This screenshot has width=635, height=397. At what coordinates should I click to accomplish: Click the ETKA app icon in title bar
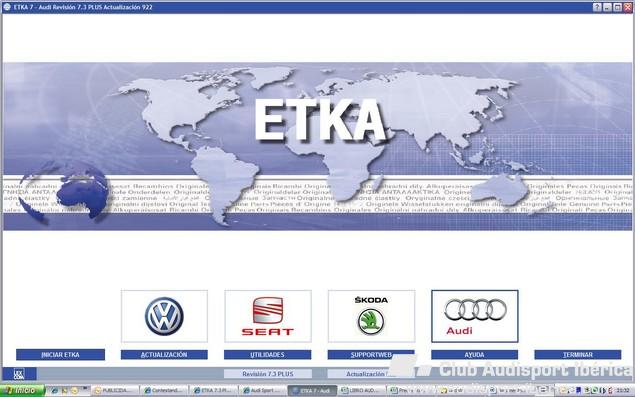[x=6, y=7]
